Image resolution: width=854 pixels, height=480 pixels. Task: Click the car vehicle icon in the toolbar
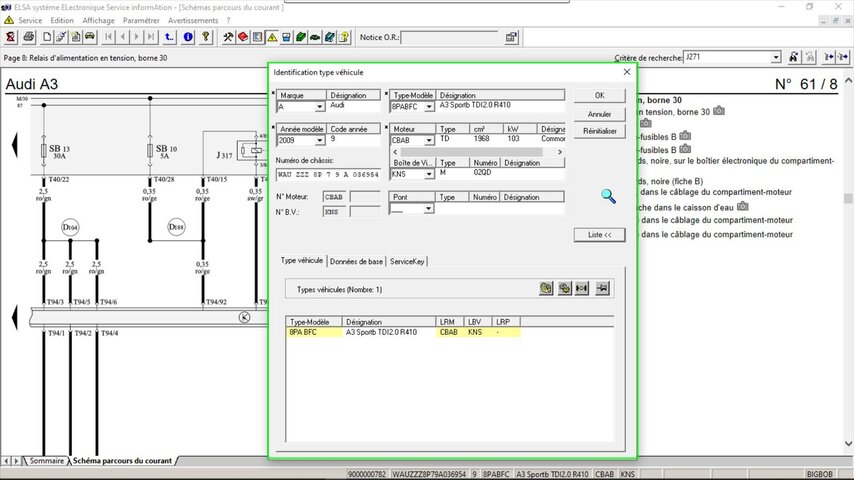click(x=90, y=37)
